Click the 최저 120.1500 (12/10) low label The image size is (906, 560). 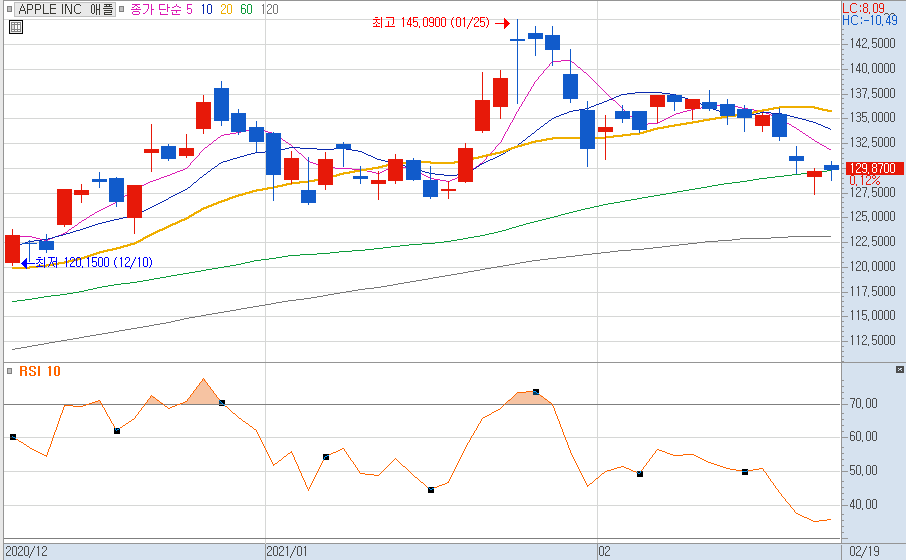pos(94,262)
